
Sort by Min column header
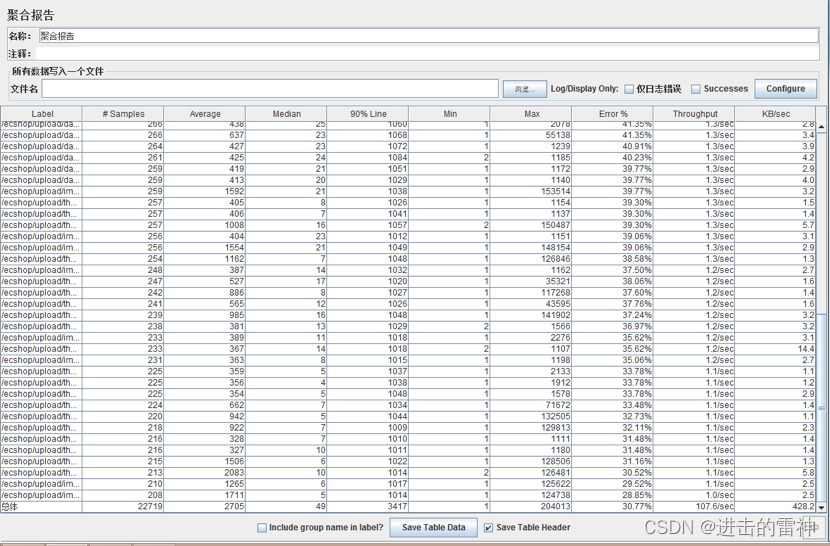[x=449, y=114]
